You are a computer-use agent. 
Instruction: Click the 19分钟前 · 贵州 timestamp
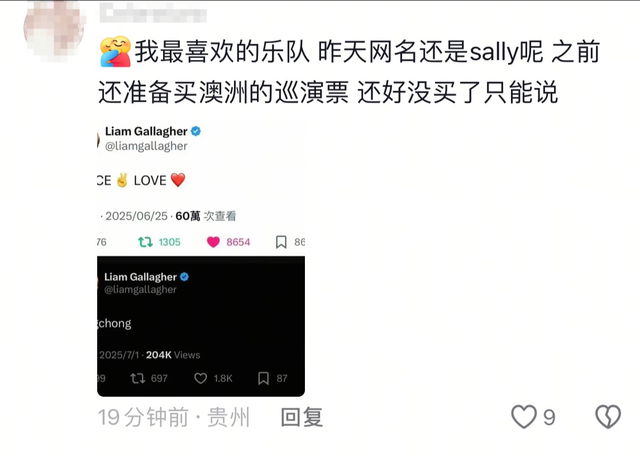[x=173, y=417]
